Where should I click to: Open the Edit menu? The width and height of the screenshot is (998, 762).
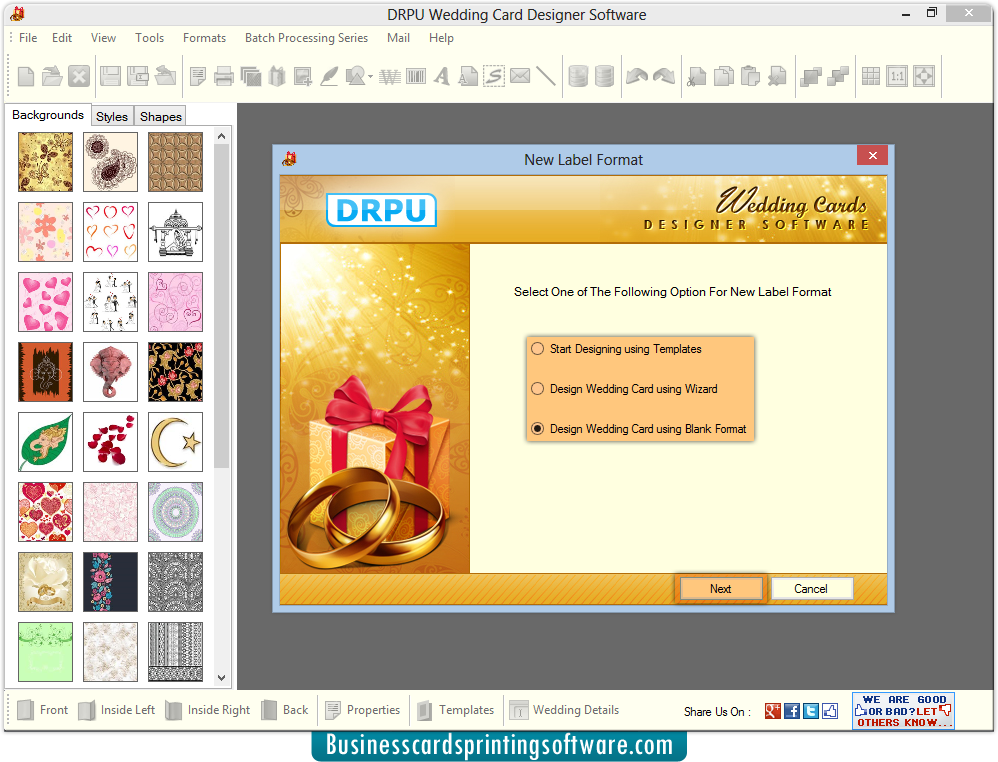(62, 38)
